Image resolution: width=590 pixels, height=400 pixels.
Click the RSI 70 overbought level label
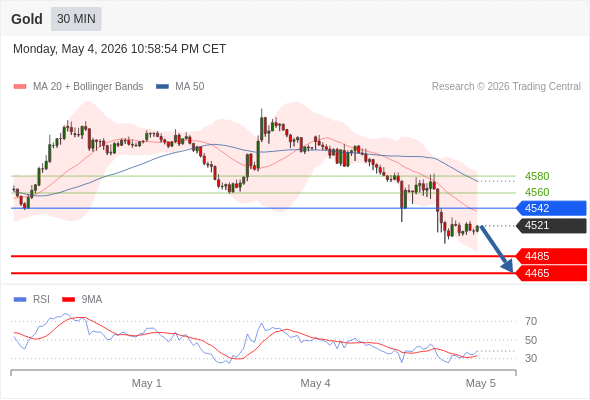coord(531,321)
